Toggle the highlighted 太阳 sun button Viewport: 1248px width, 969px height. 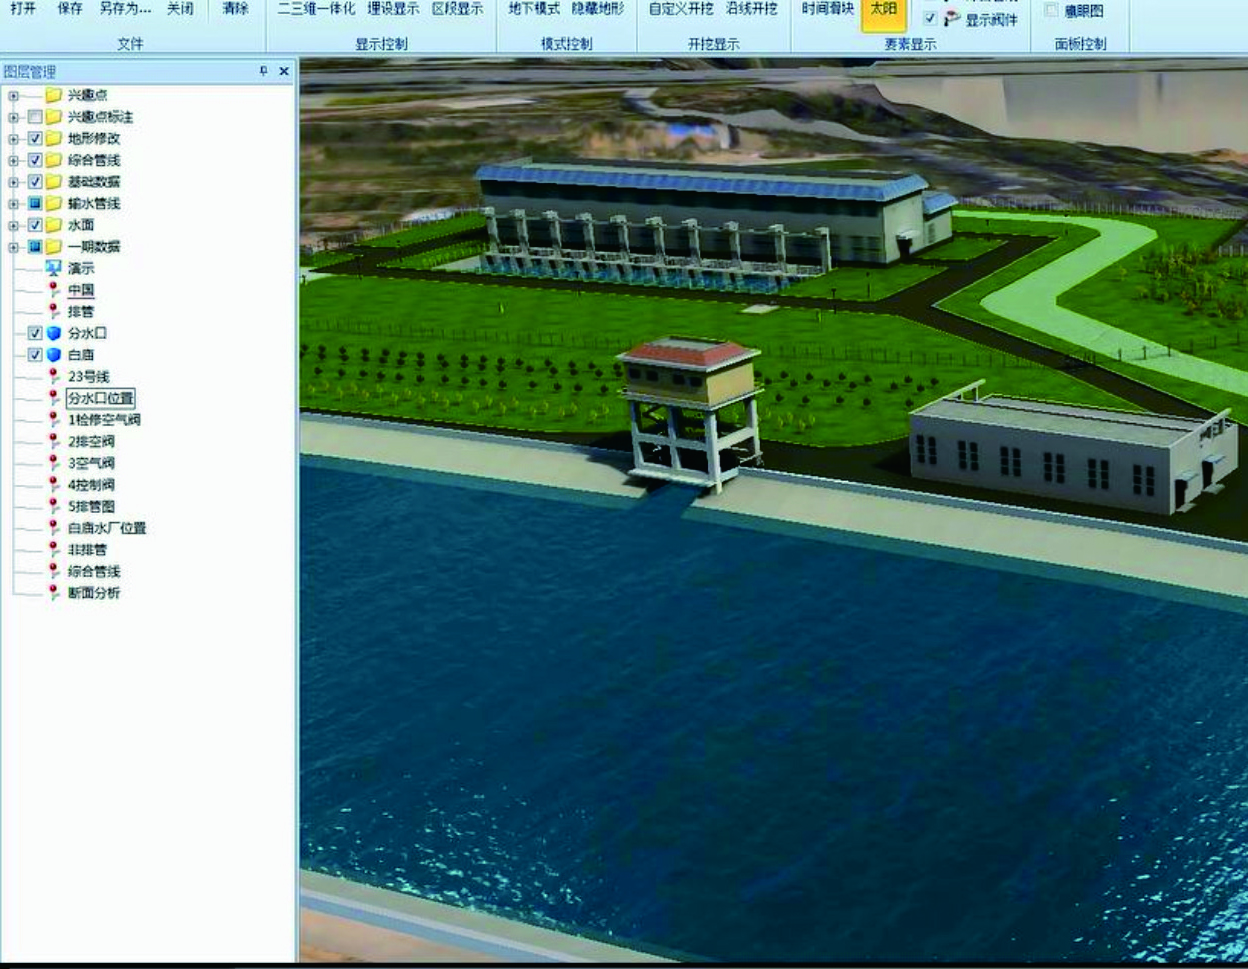(883, 11)
